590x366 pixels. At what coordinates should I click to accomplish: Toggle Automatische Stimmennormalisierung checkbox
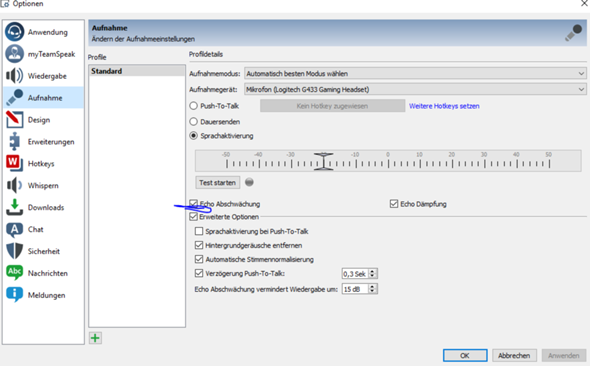[x=199, y=259]
